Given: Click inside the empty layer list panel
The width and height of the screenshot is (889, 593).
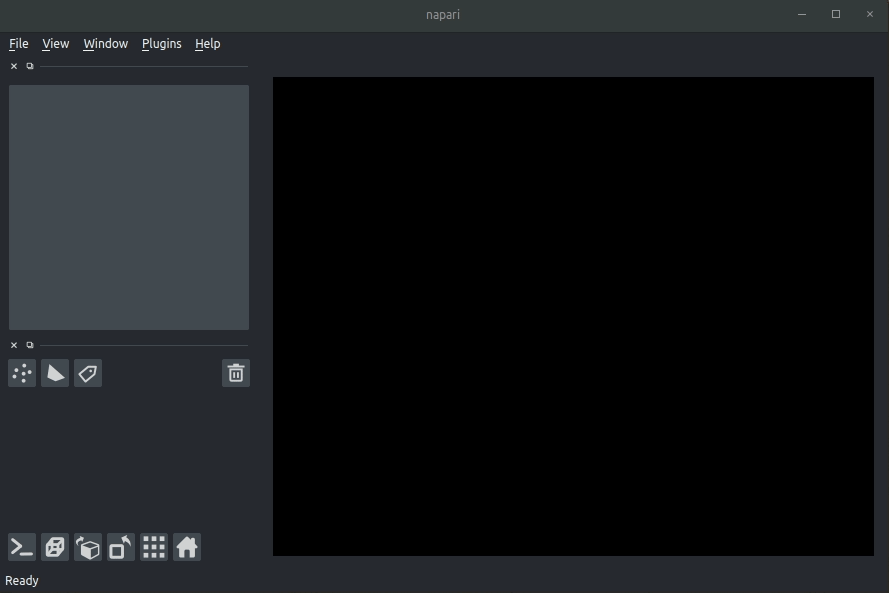Looking at the screenshot, I should coord(128,207).
